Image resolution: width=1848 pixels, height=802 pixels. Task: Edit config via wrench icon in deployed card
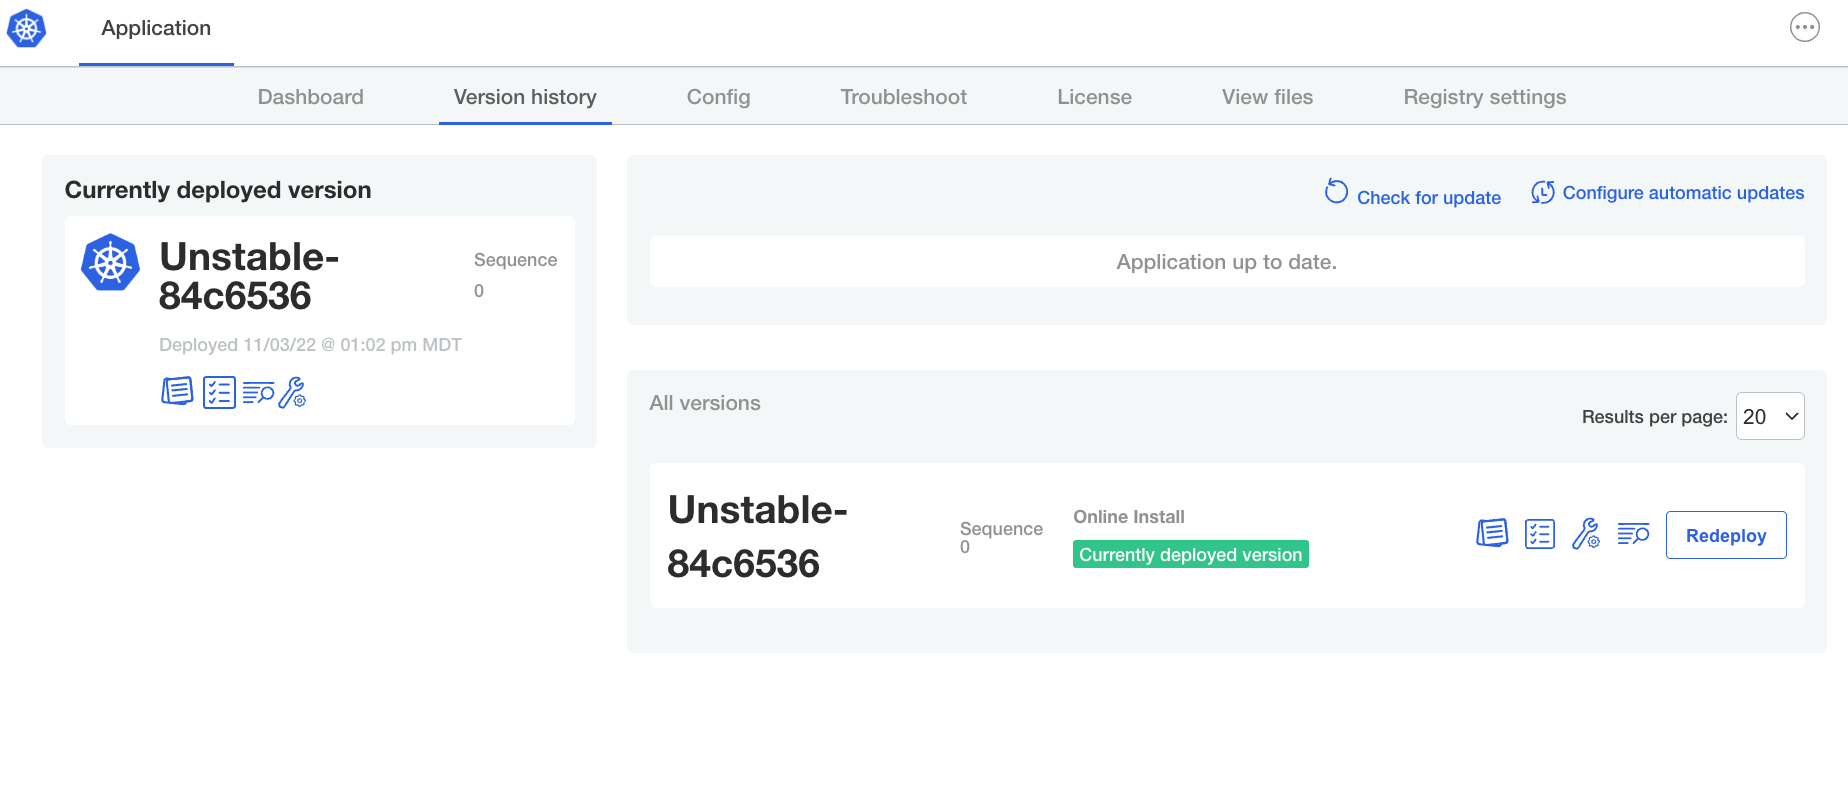[293, 392]
